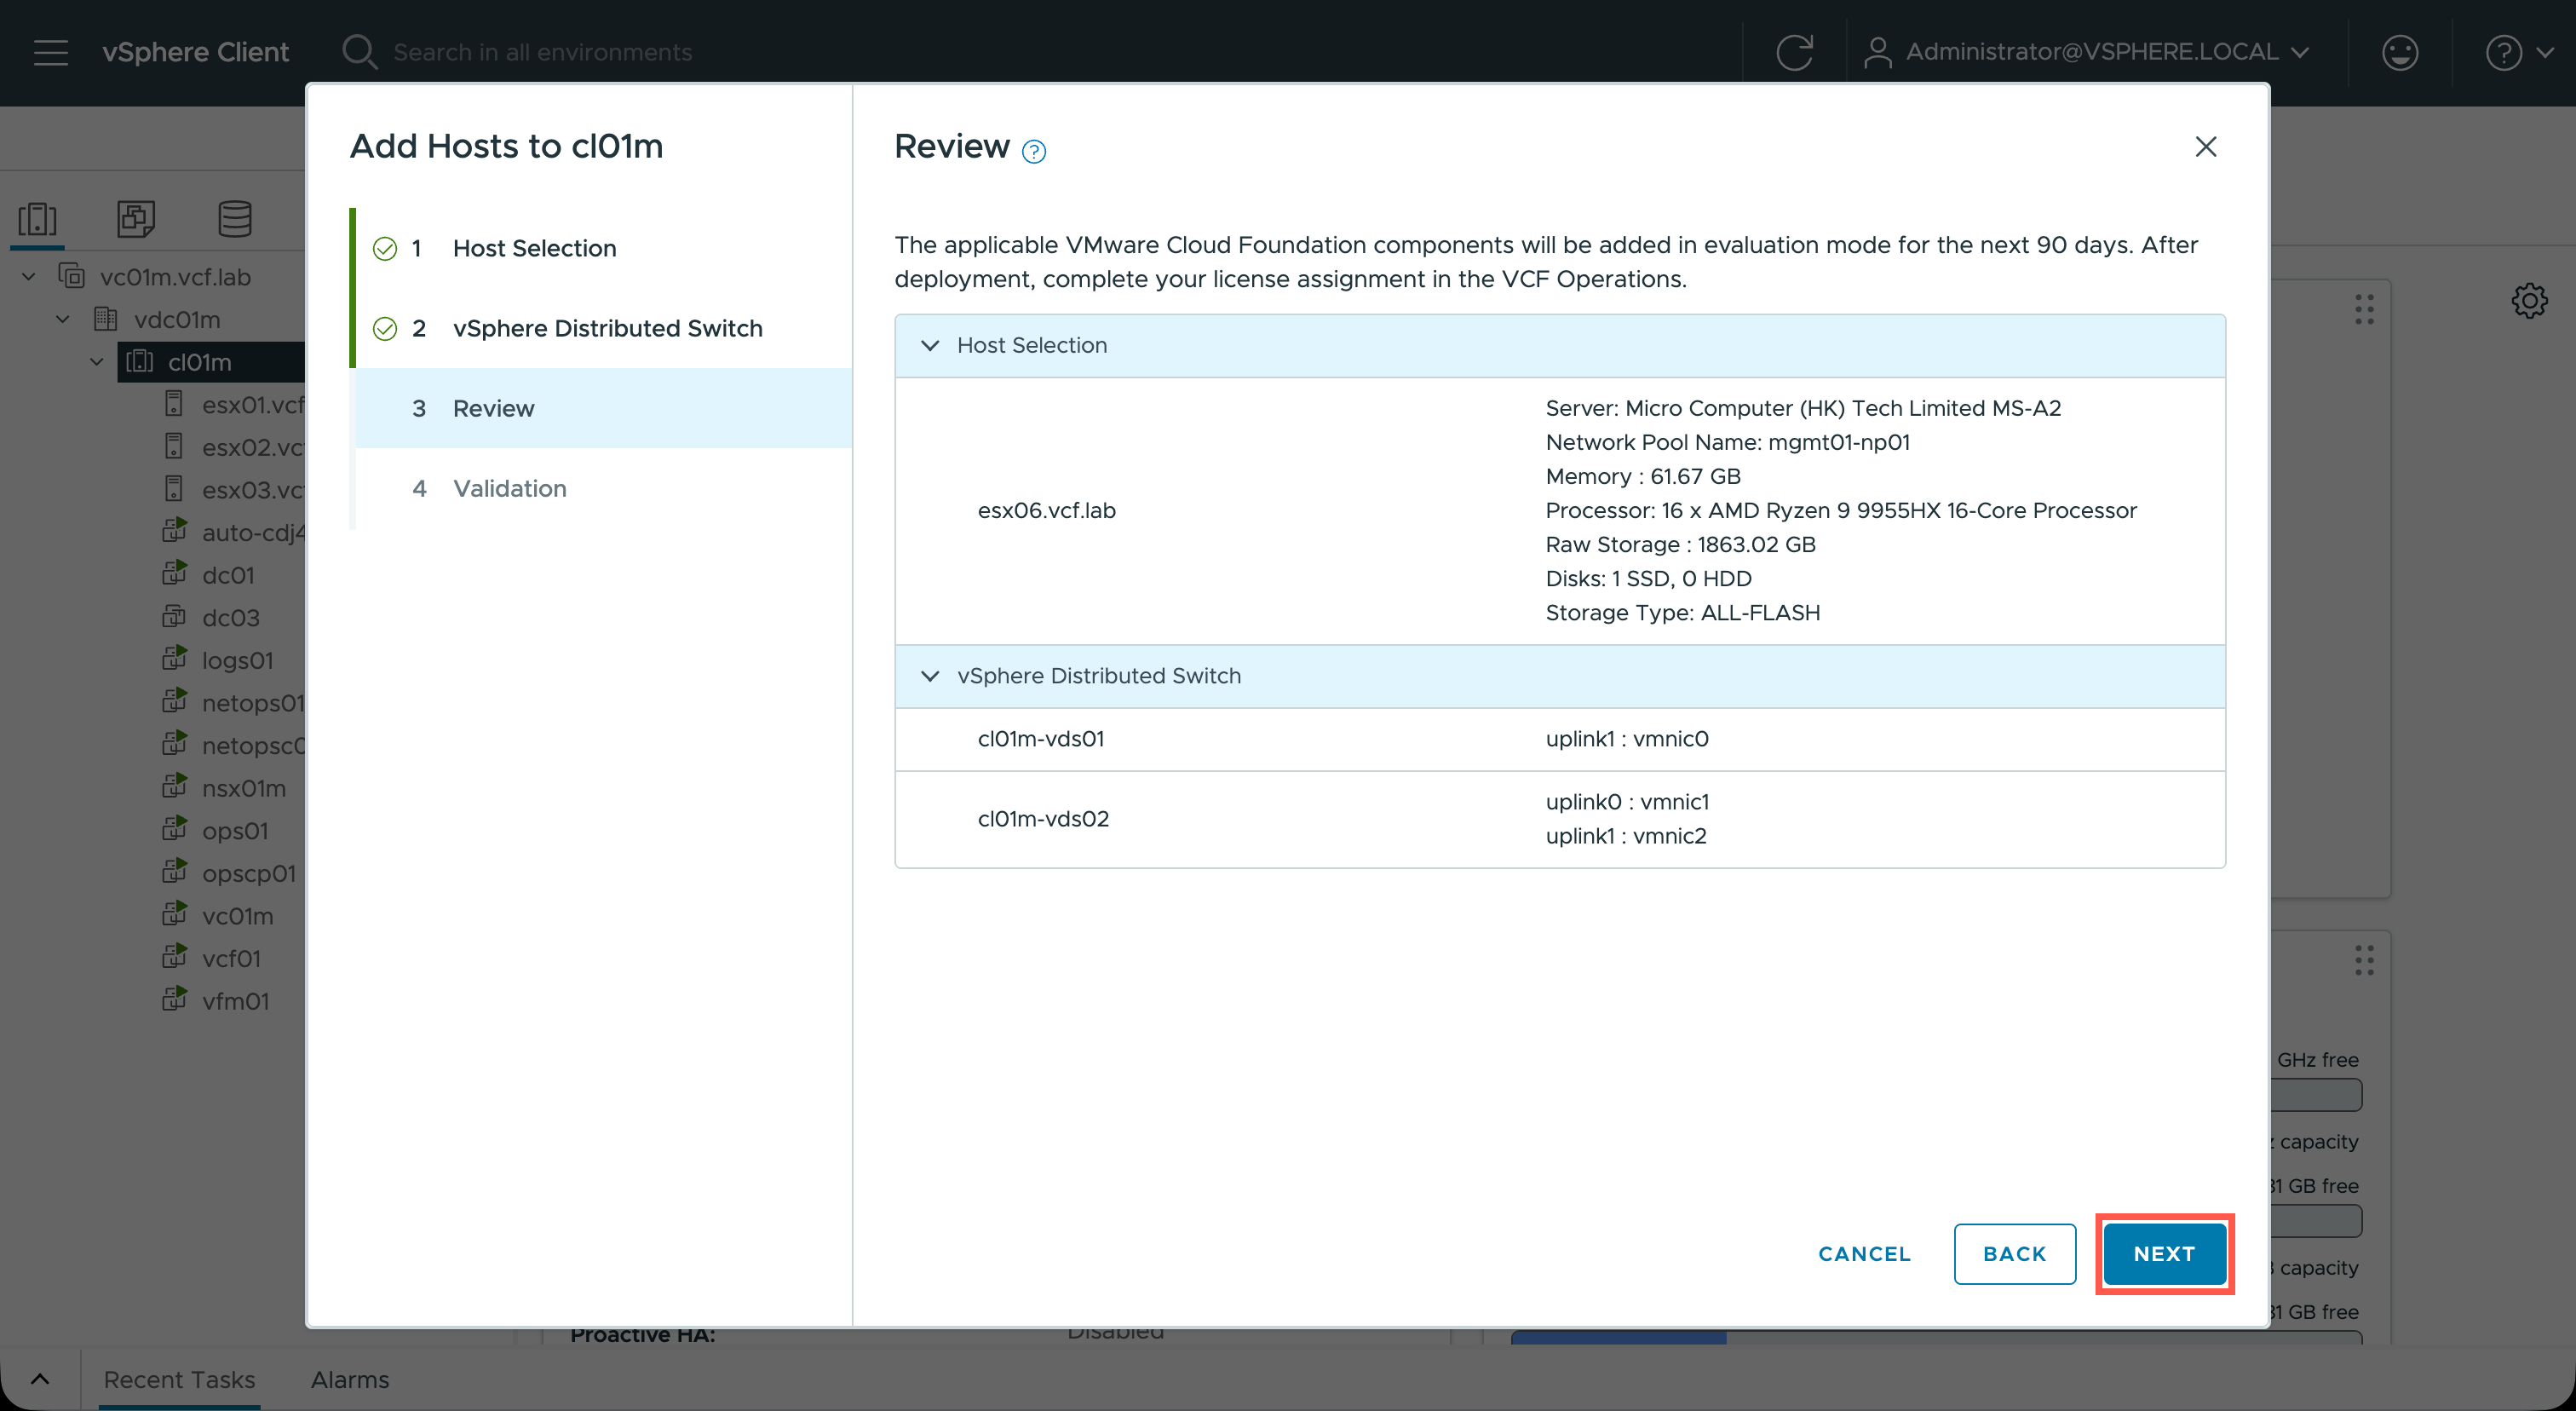Switch to VMs and Templates inventory icon
Image resolution: width=2576 pixels, height=1411 pixels.
coord(136,218)
